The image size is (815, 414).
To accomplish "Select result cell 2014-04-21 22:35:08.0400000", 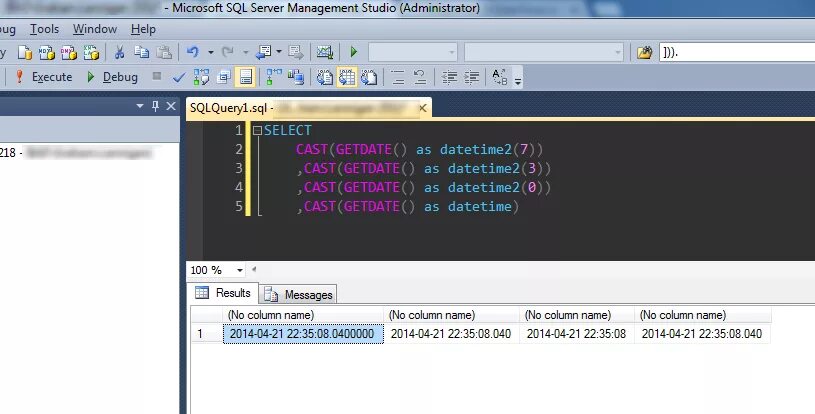I will coord(303,333).
